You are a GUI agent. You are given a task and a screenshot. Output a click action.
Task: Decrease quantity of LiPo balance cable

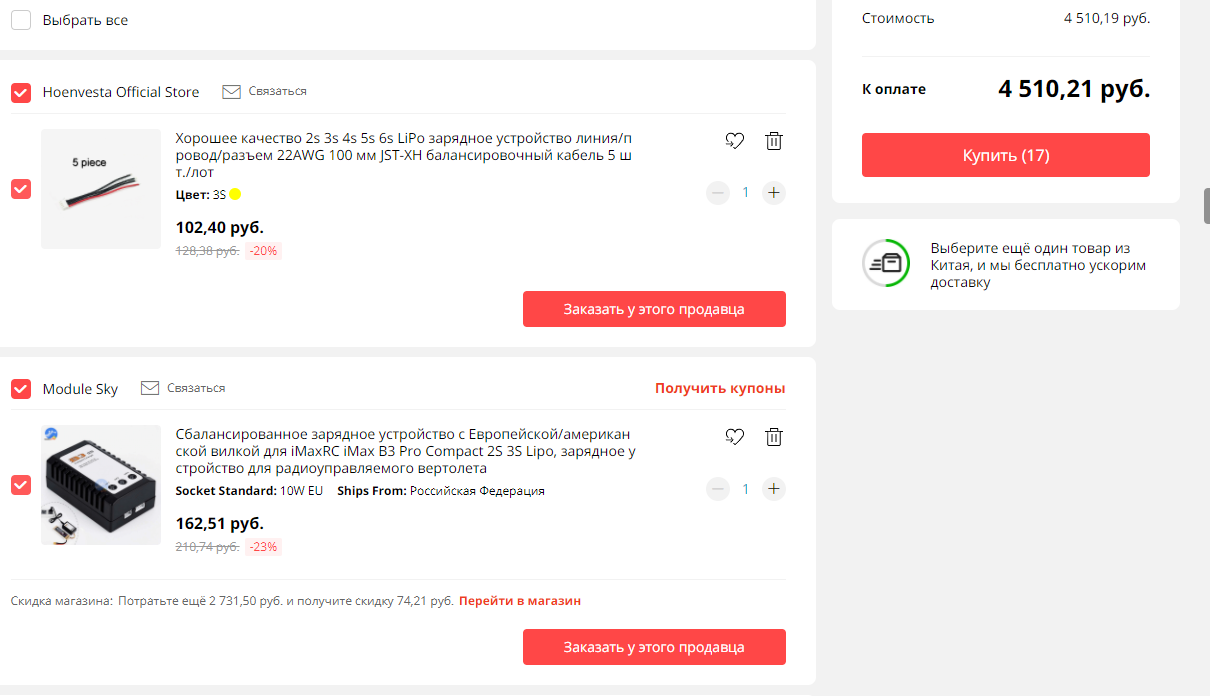pyautogui.click(x=718, y=193)
